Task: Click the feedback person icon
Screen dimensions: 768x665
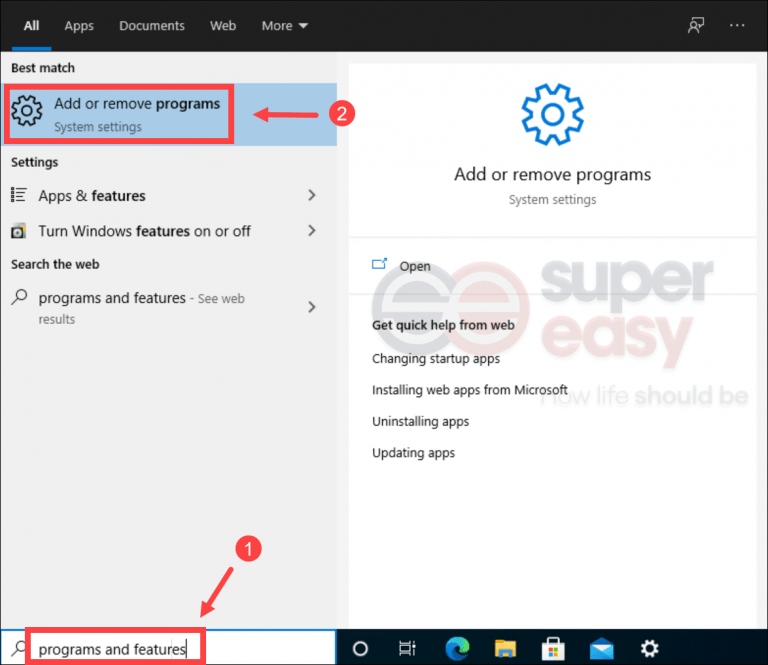Action: tap(696, 25)
